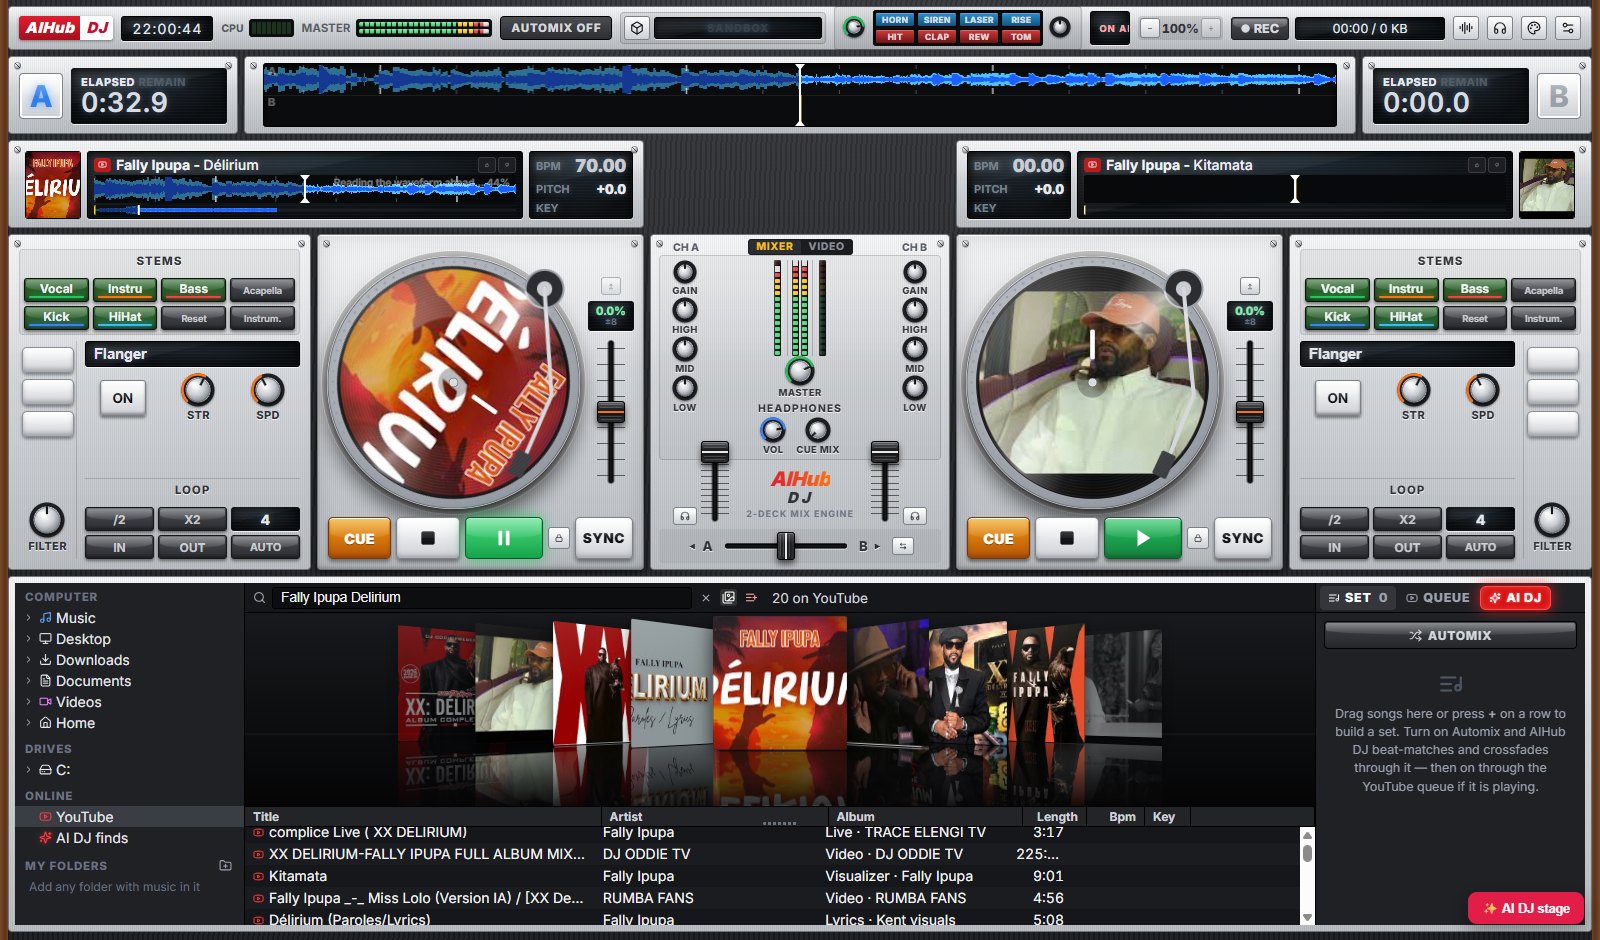Switch to the VIDEO tab in mixer
This screenshot has height=940, width=1600.
tap(826, 246)
